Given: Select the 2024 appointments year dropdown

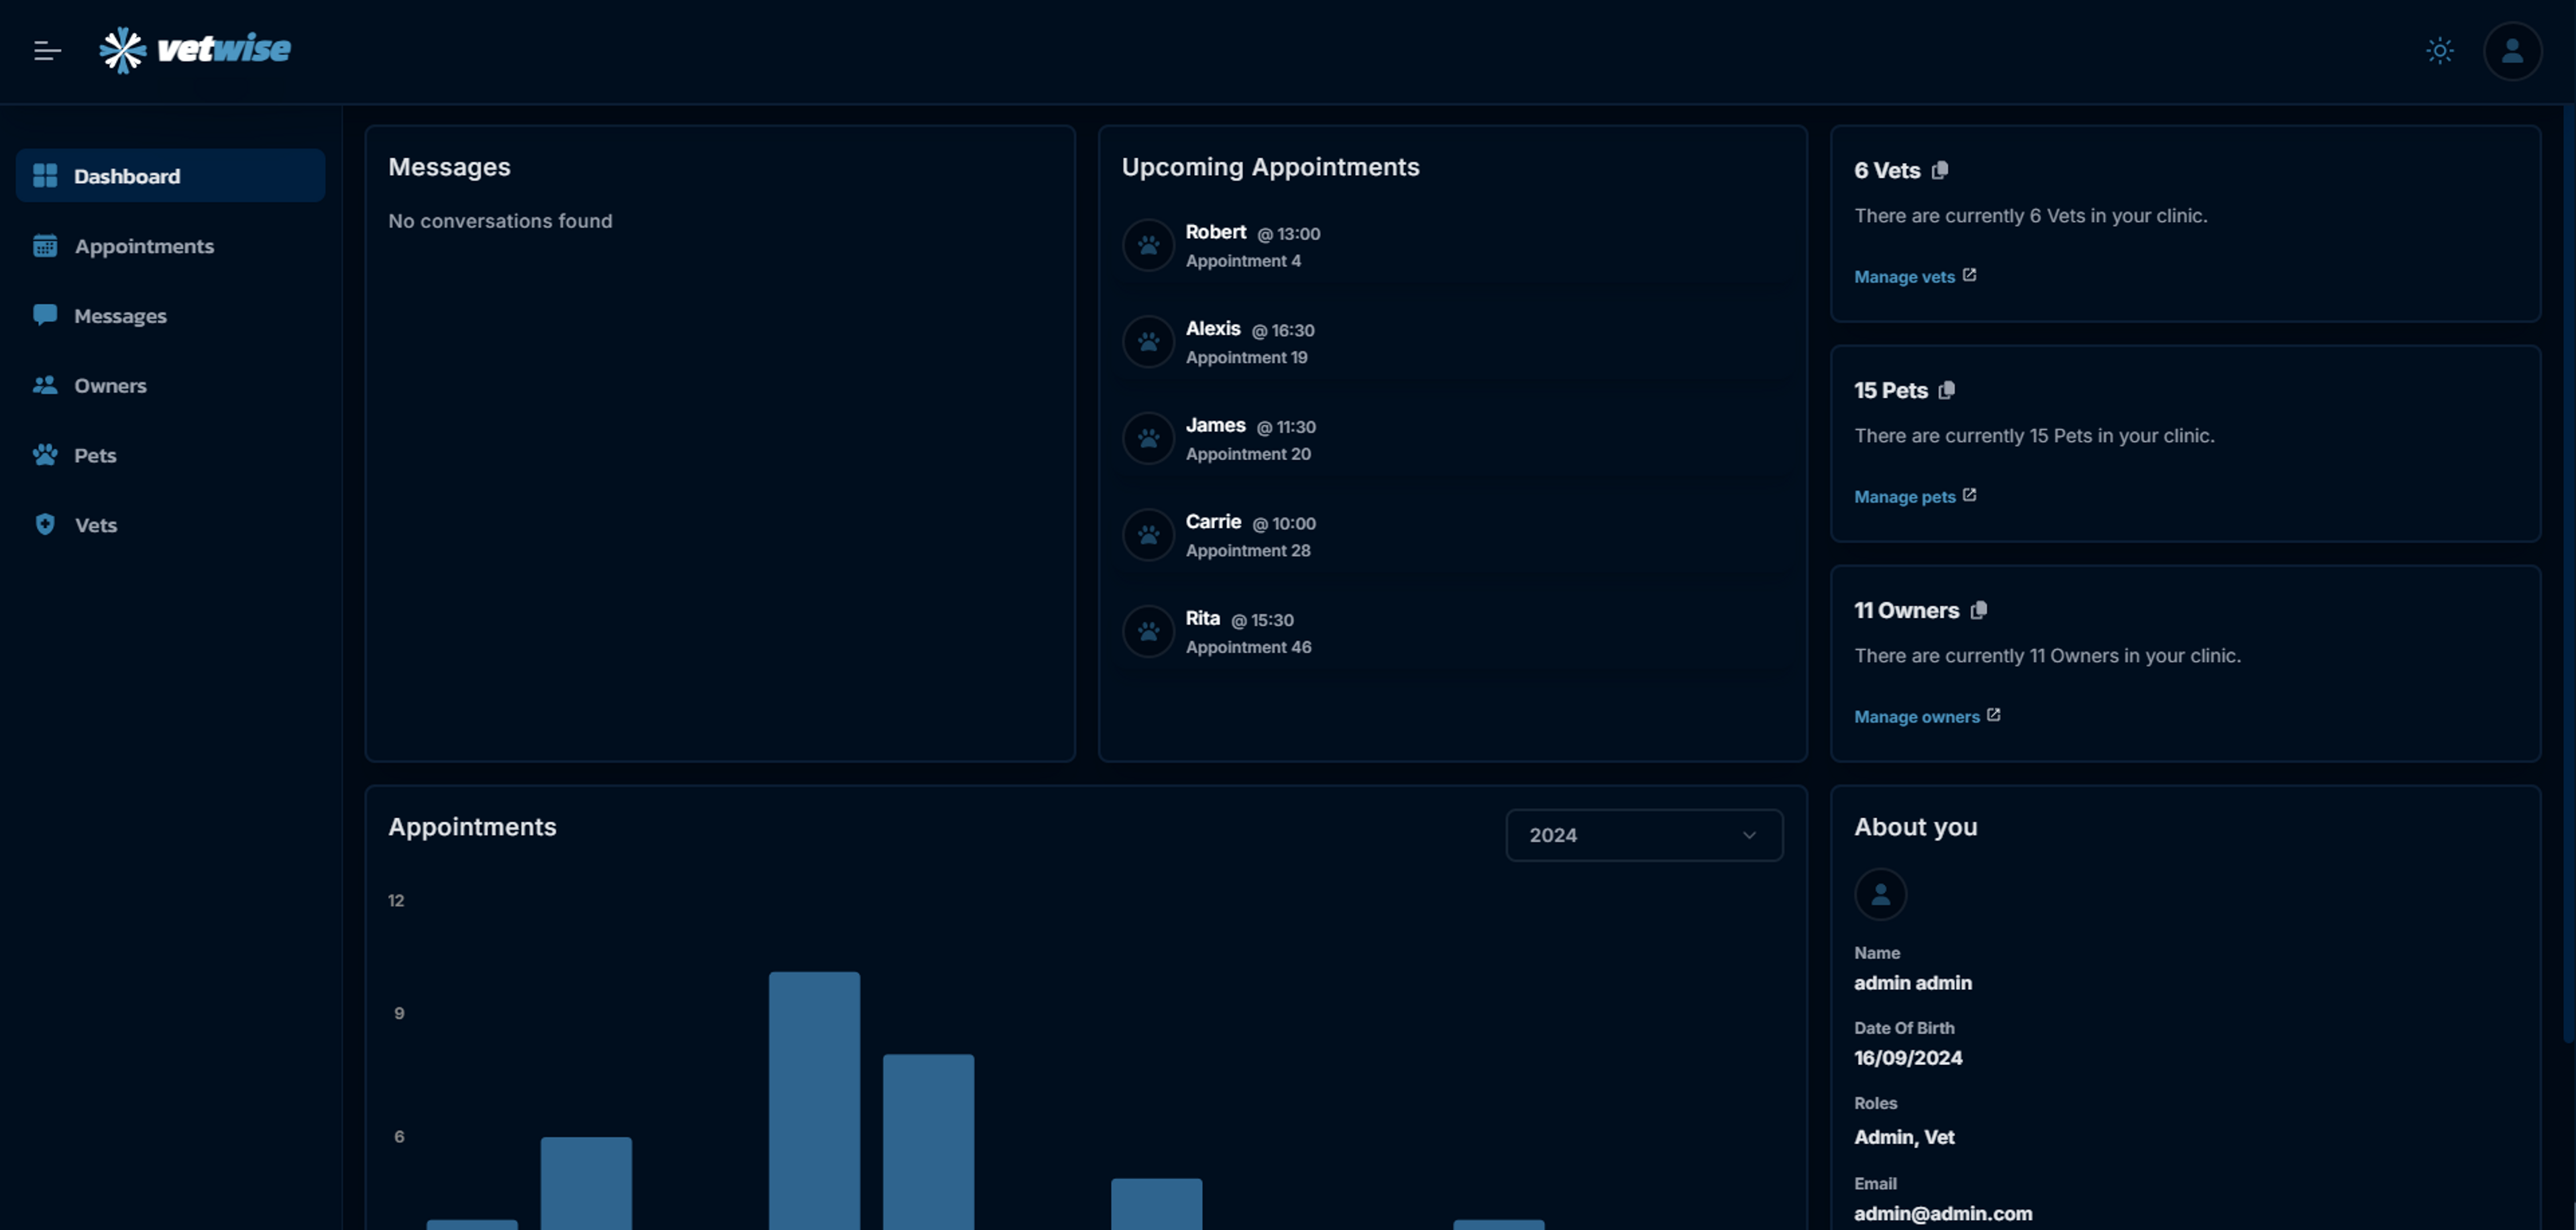Looking at the screenshot, I should (1640, 835).
